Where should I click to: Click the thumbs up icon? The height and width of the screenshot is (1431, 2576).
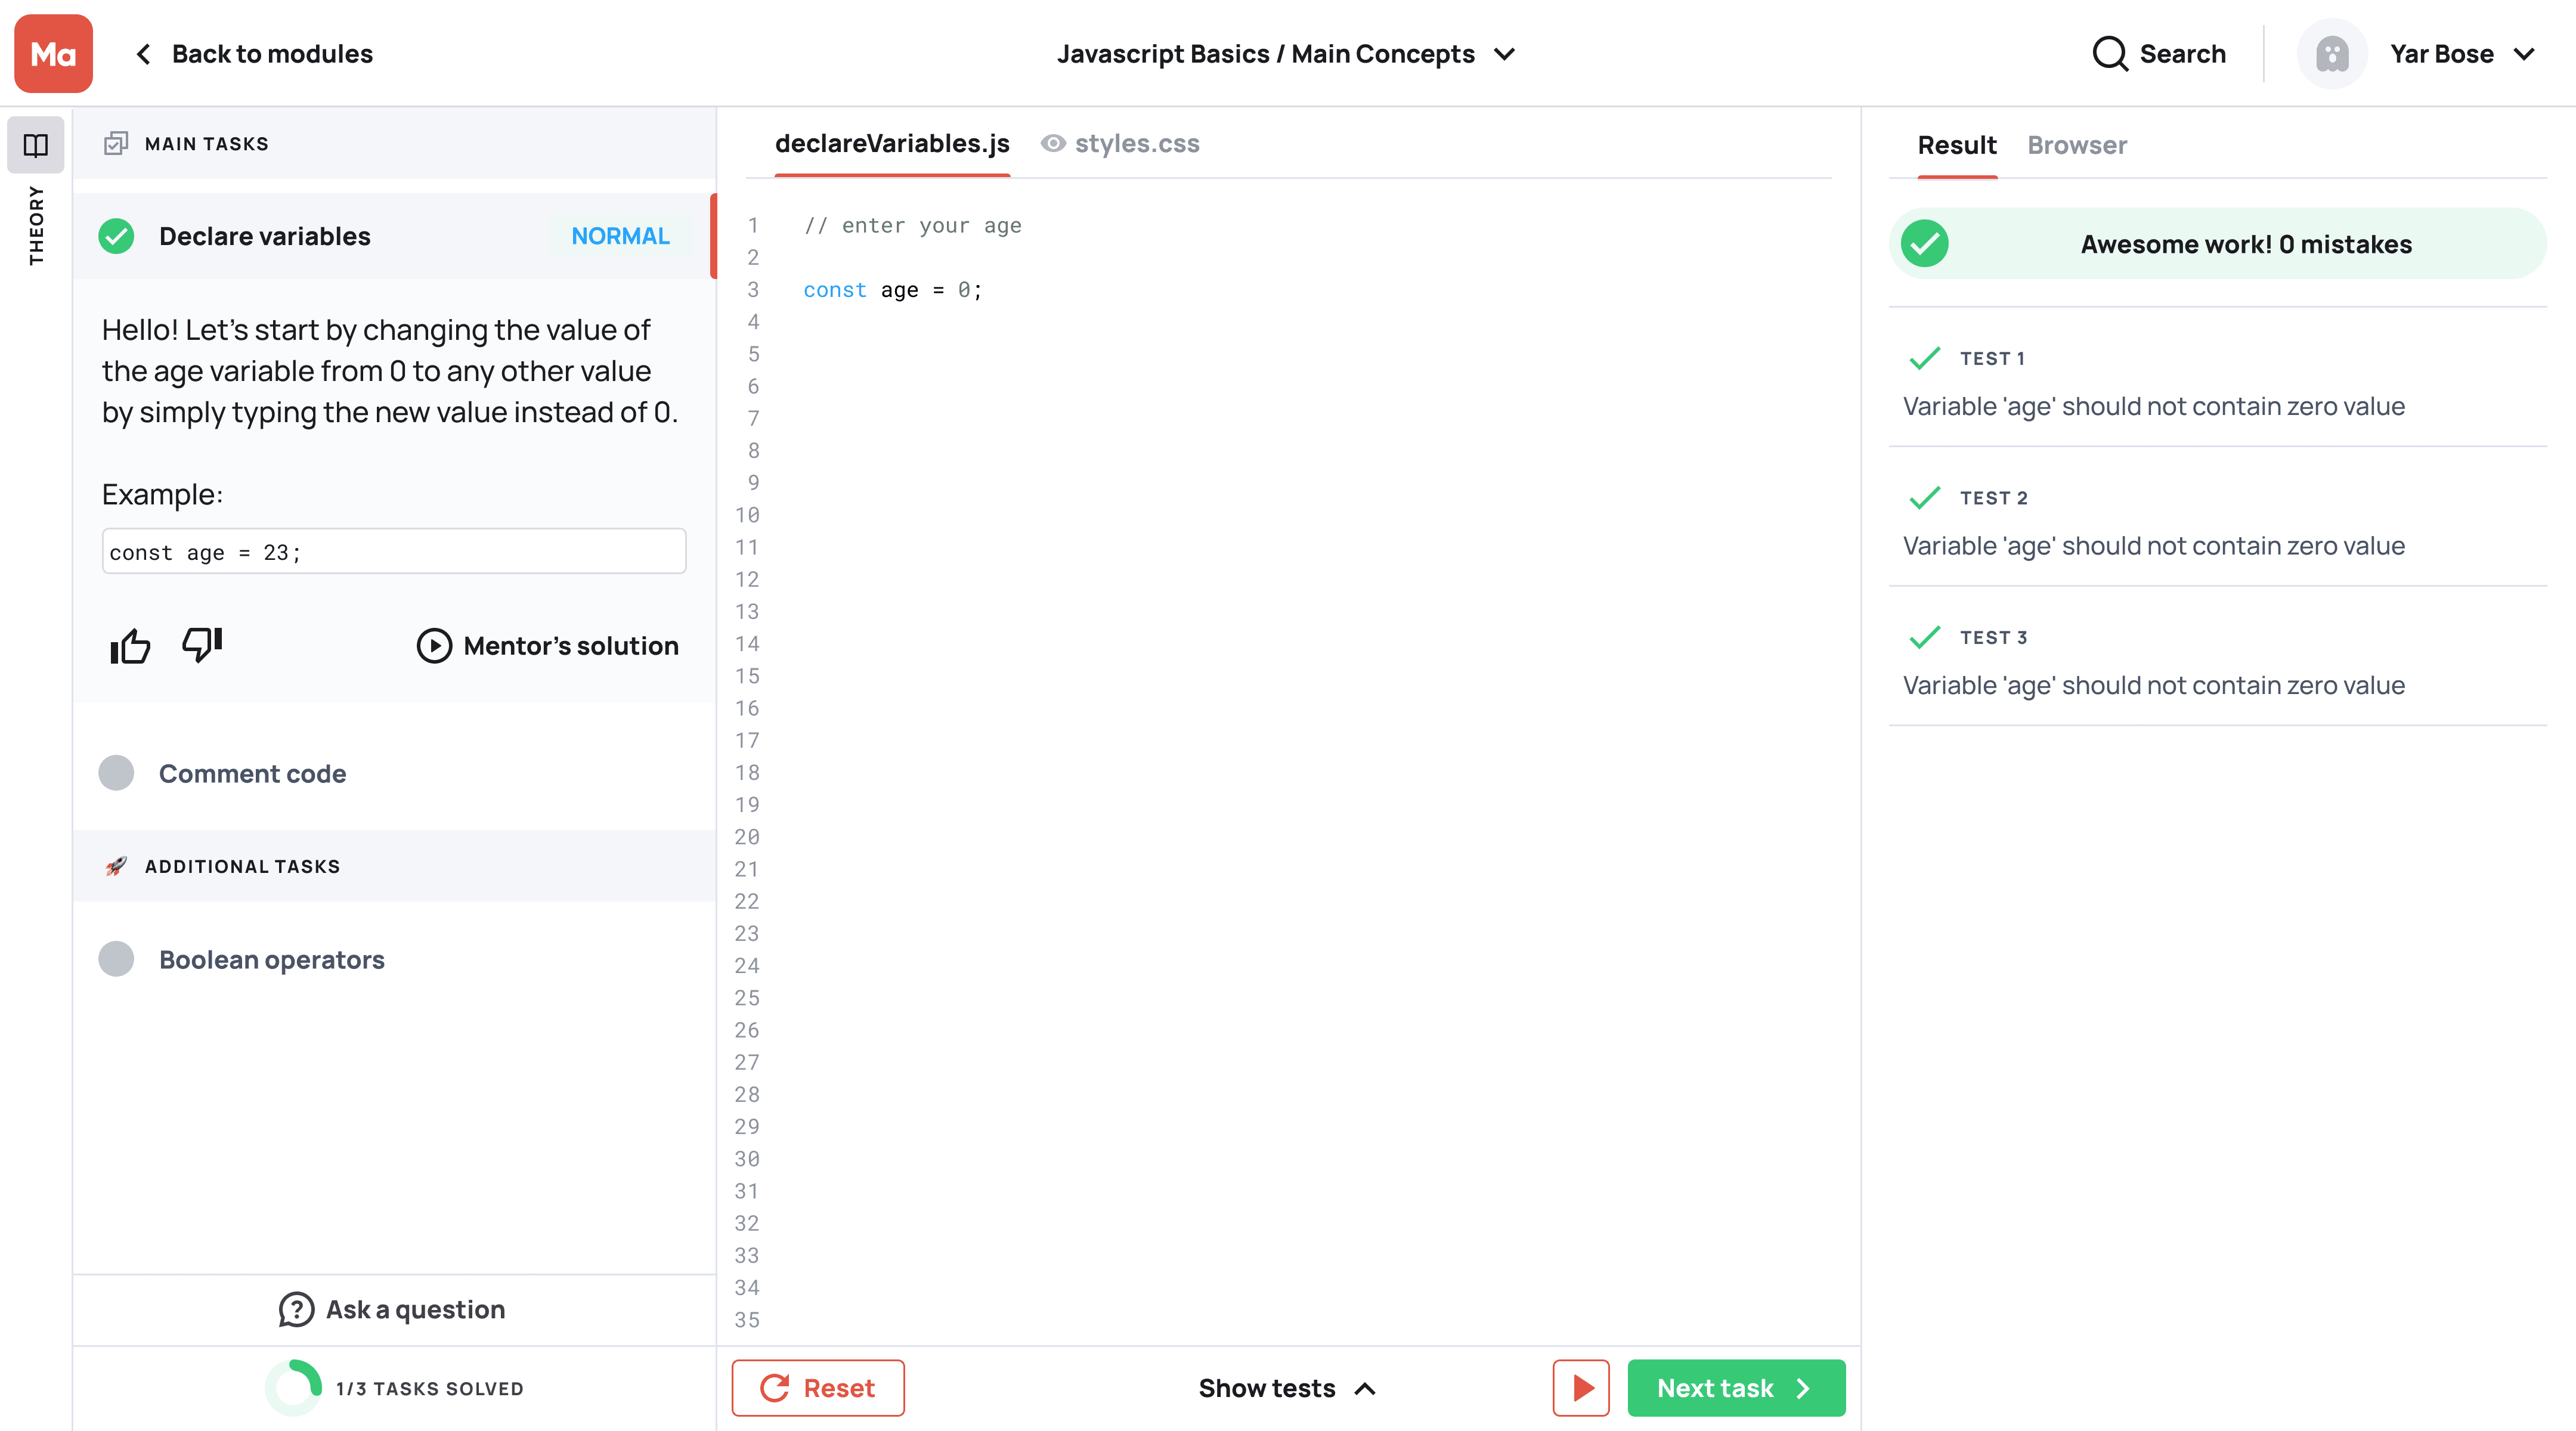pyautogui.click(x=130, y=646)
